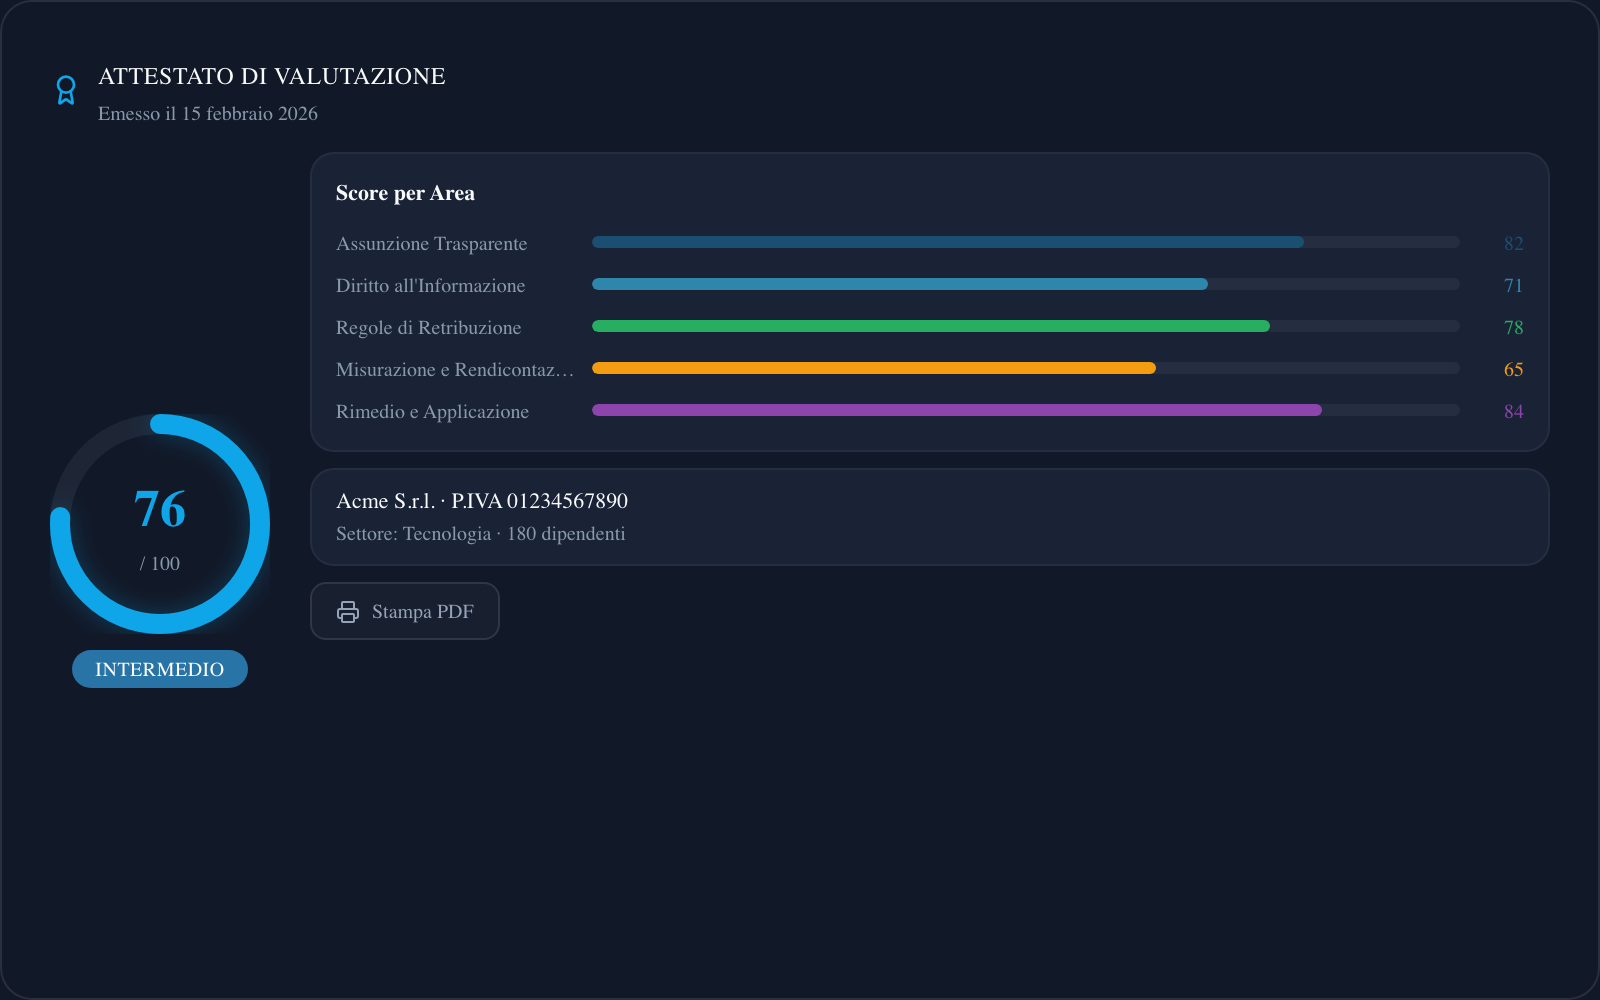Viewport: 1600px width, 1000px height.
Task: Click the Acme S.r.l. company name line
Action: click(482, 501)
